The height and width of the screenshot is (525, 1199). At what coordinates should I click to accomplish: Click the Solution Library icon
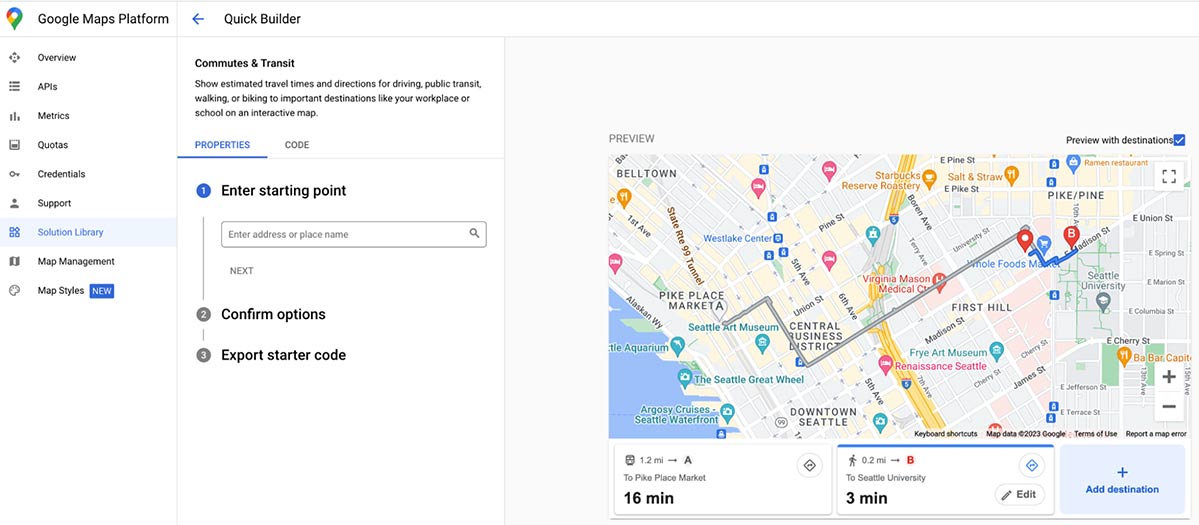(15, 232)
